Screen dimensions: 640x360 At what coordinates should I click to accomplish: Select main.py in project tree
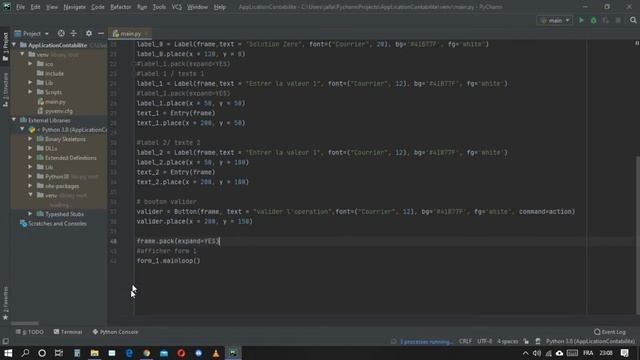(51, 102)
